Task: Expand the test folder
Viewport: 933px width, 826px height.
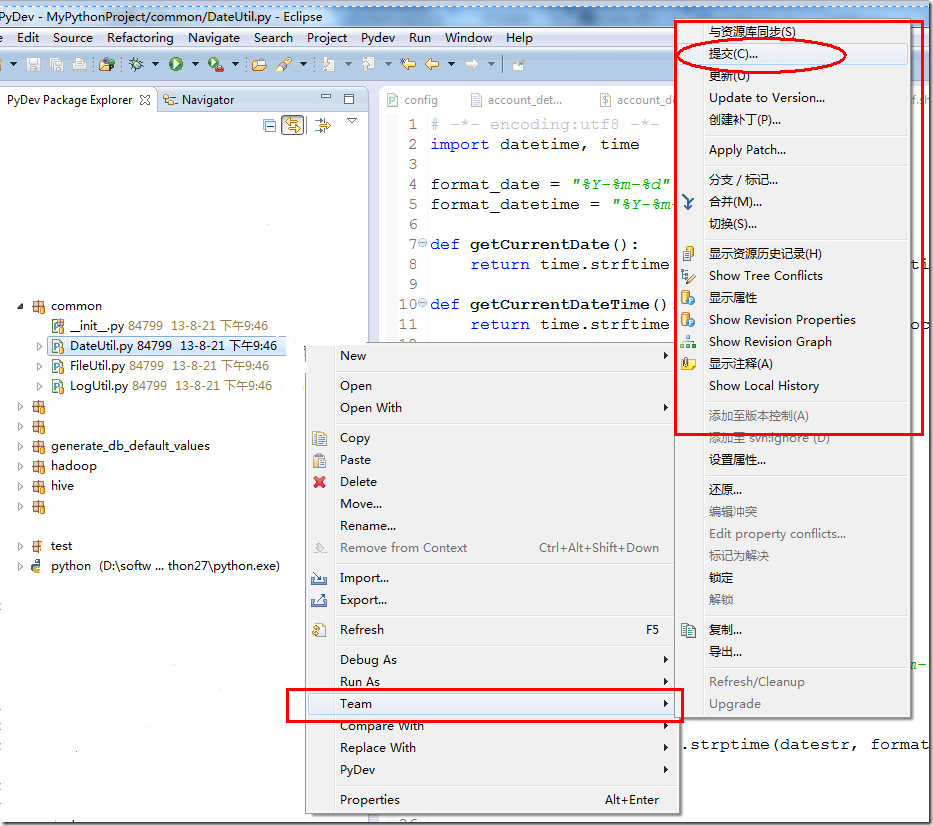Action: tap(20, 546)
